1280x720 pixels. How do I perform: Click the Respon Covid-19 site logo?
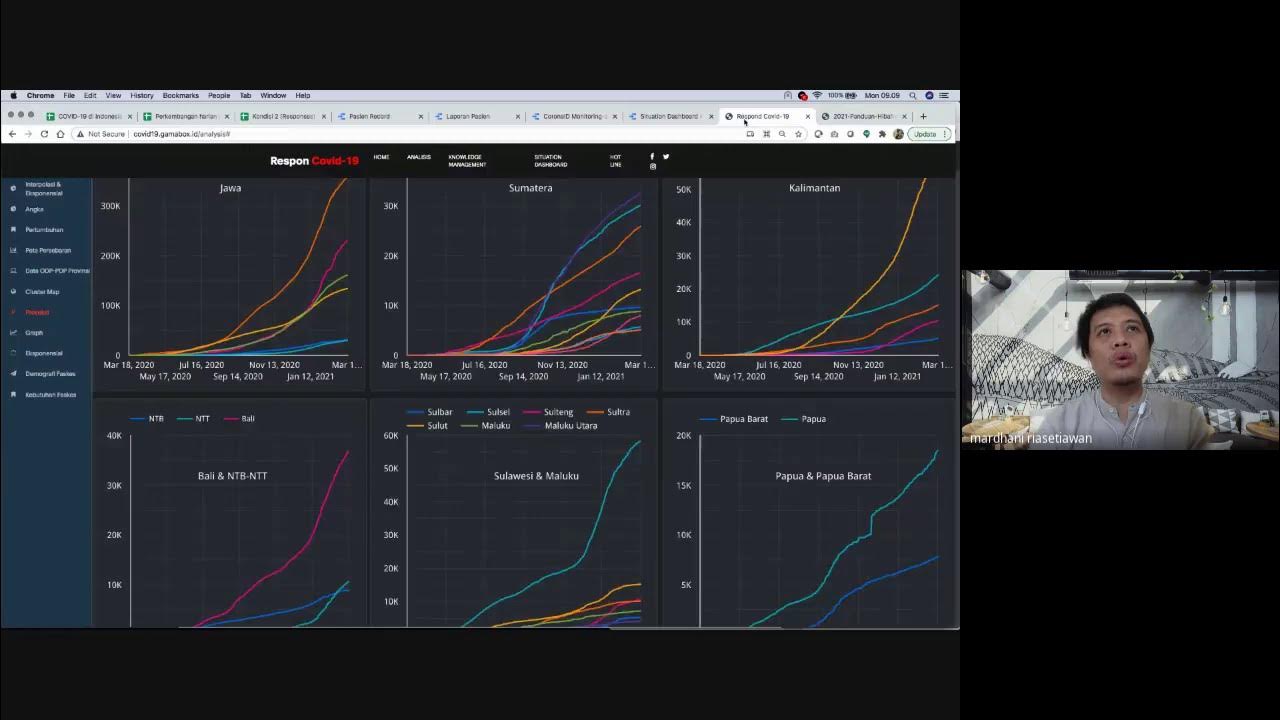coord(314,160)
